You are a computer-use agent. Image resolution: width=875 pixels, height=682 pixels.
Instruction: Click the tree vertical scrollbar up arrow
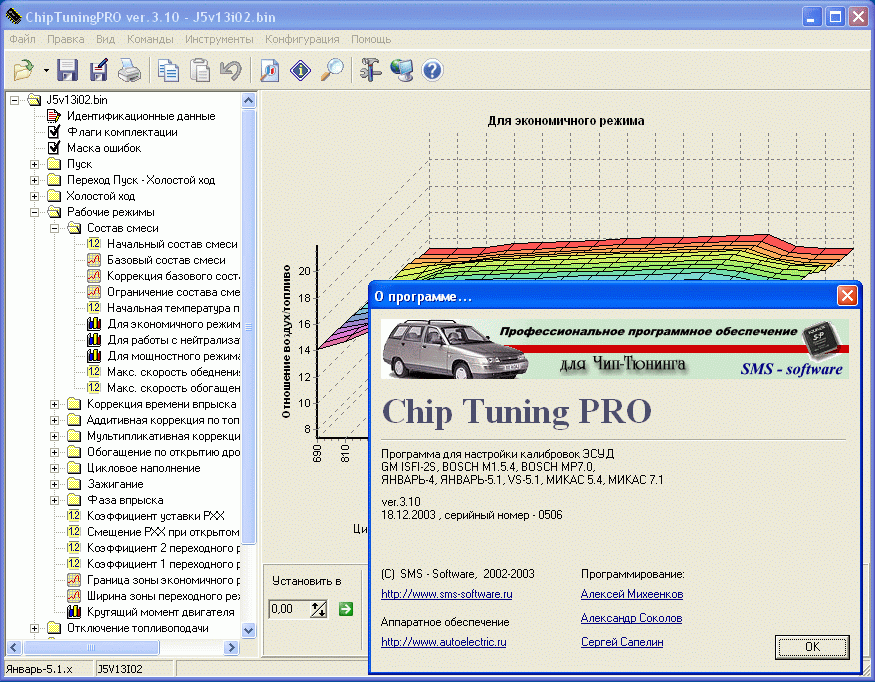tap(249, 101)
